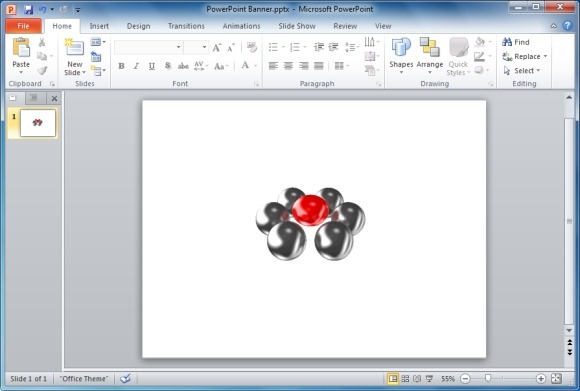Switch to the Design tab
Image resolution: width=580 pixels, height=391 pixels.
click(x=138, y=26)
